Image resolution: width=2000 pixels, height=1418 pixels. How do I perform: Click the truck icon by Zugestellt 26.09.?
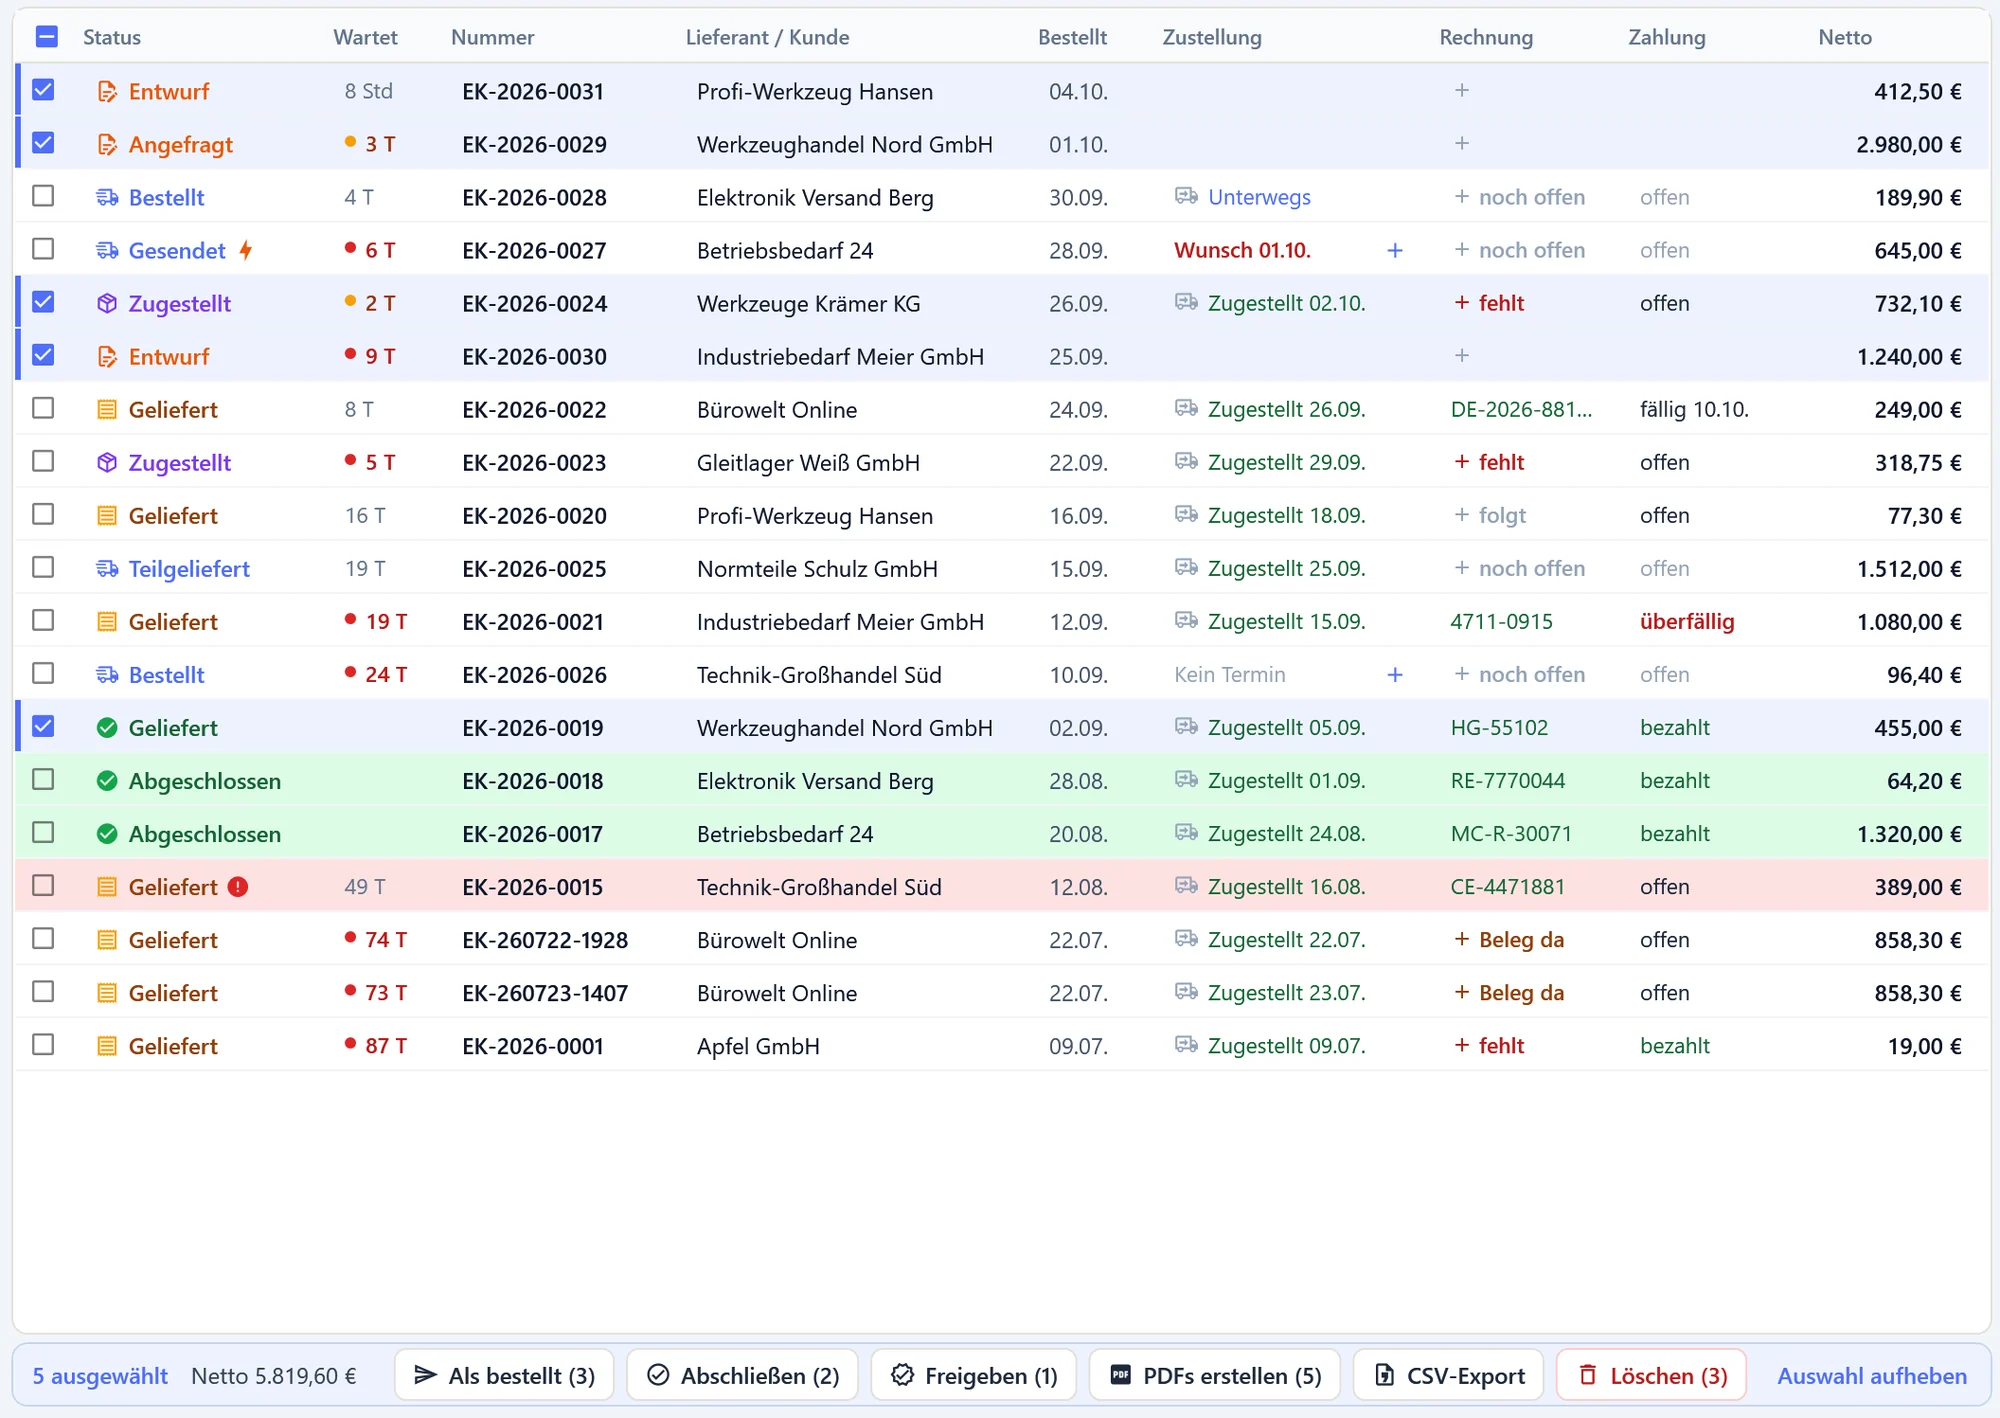tap(1186, 409)
